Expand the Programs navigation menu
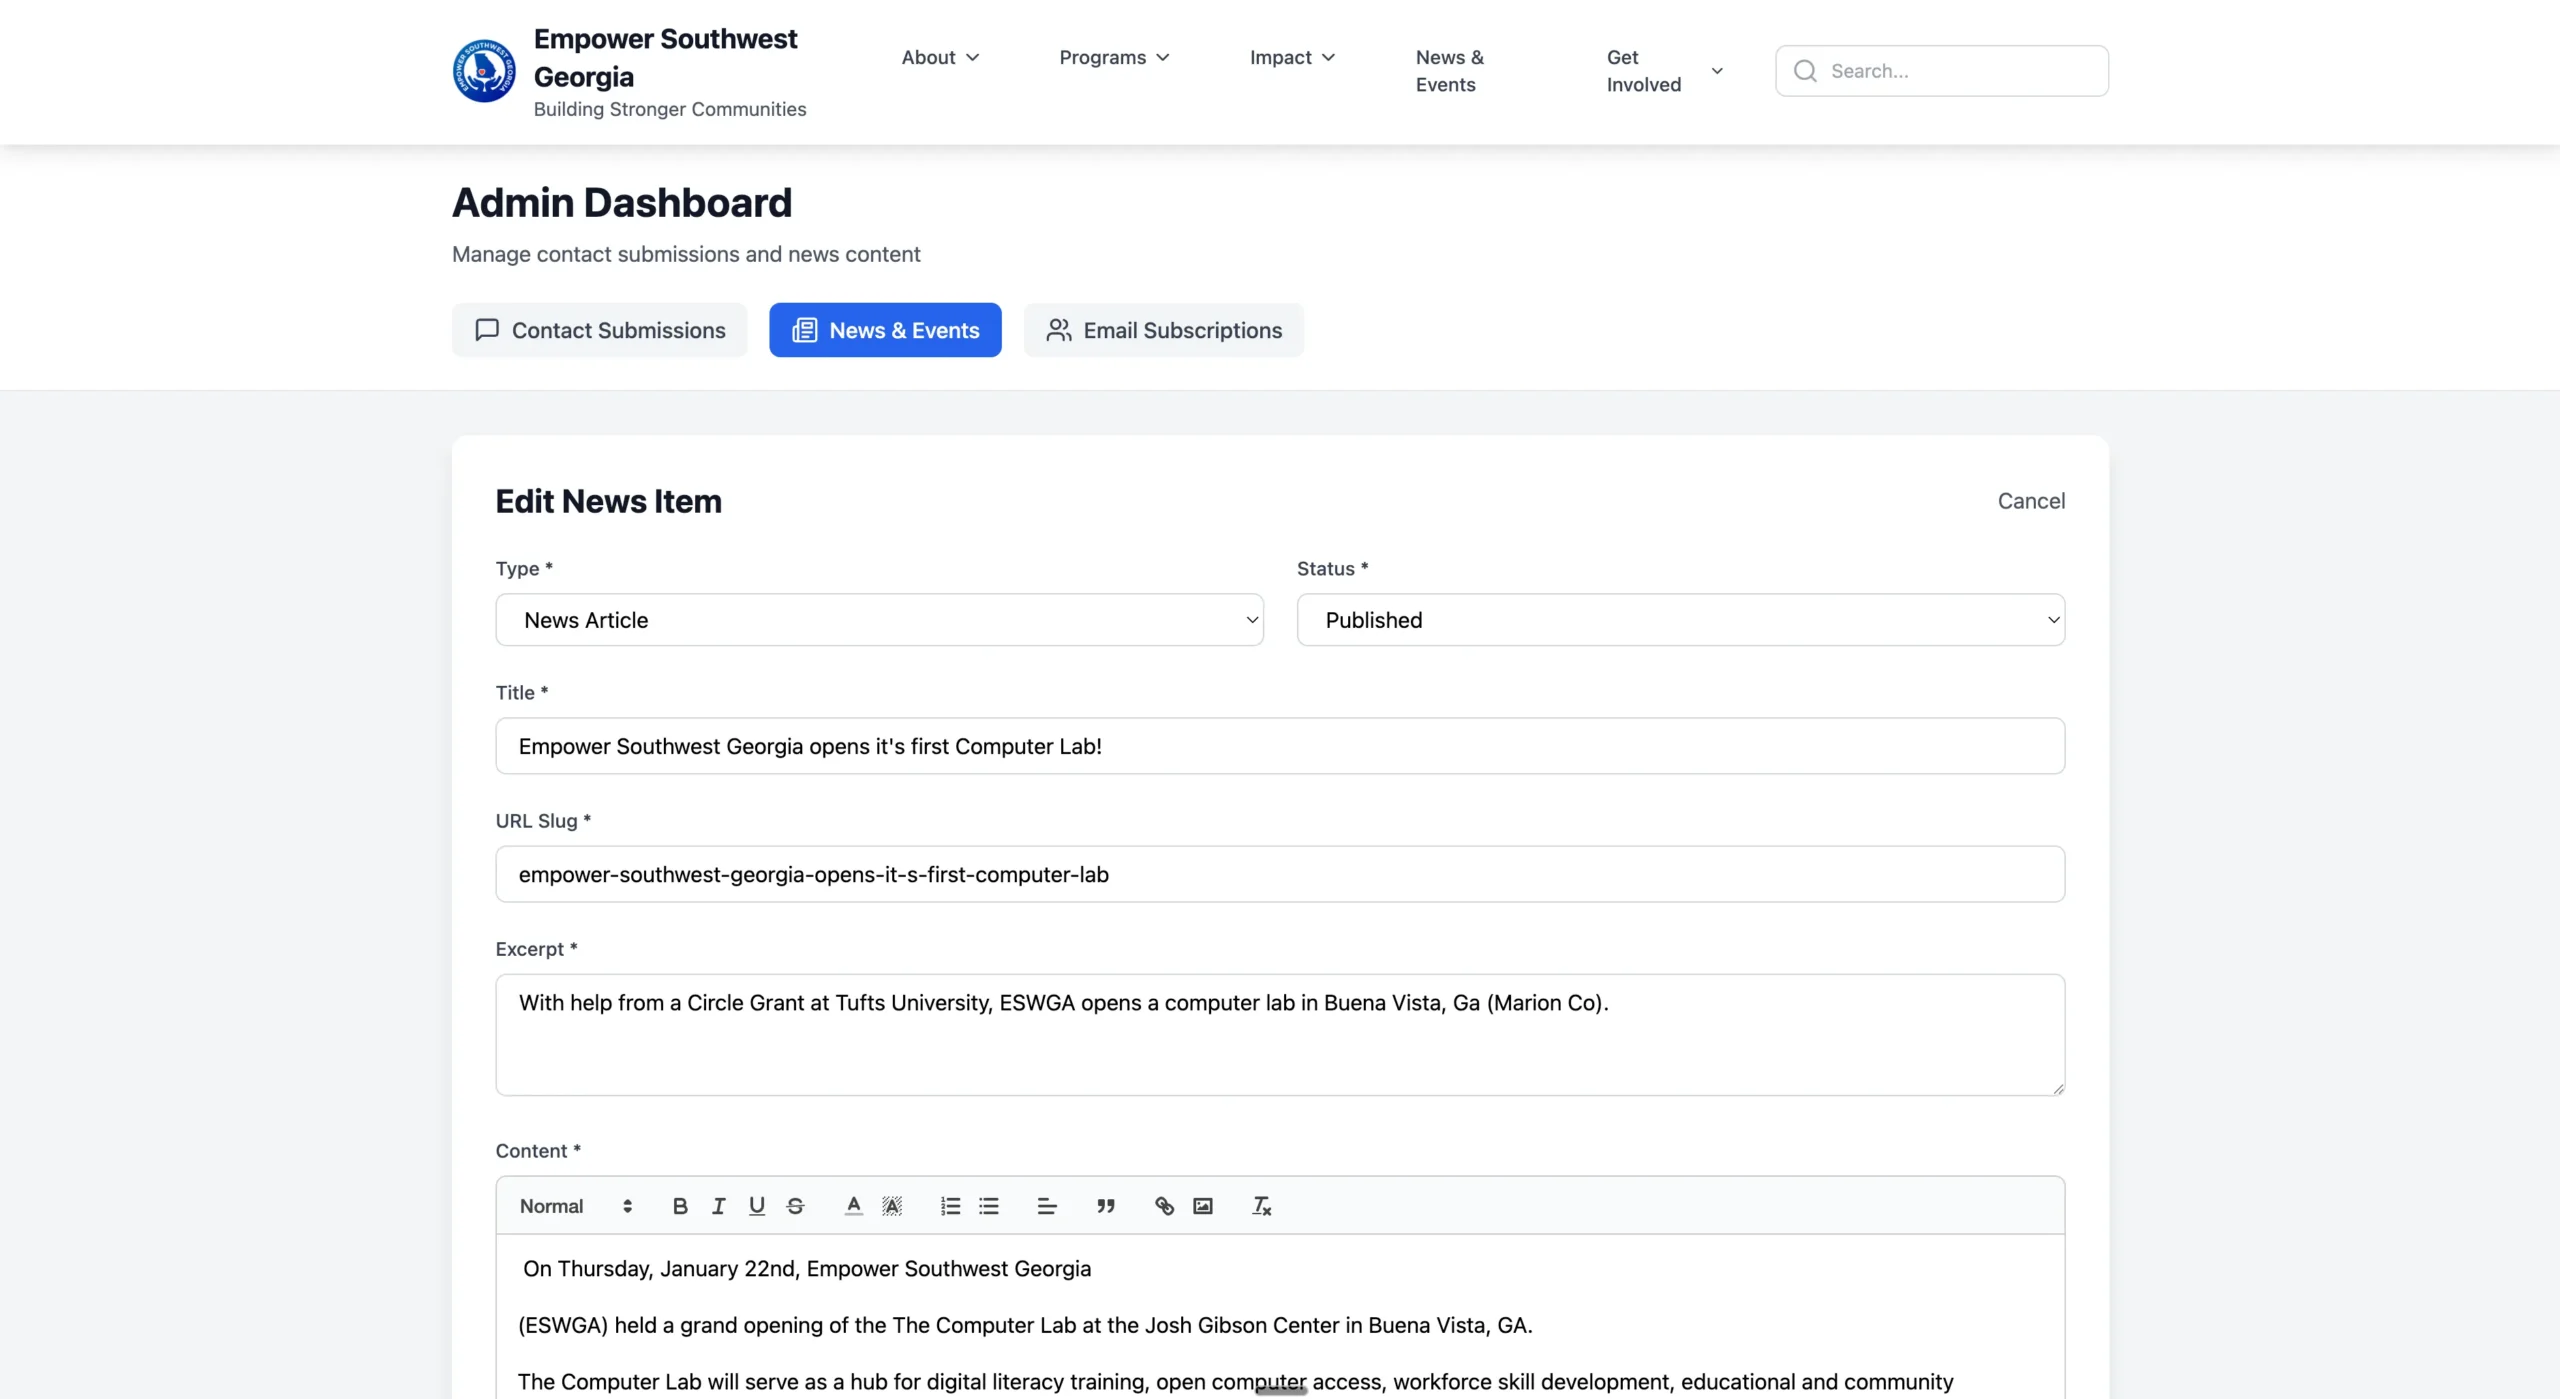Screen dimensions: 2560x1399 click(1114, 57)
